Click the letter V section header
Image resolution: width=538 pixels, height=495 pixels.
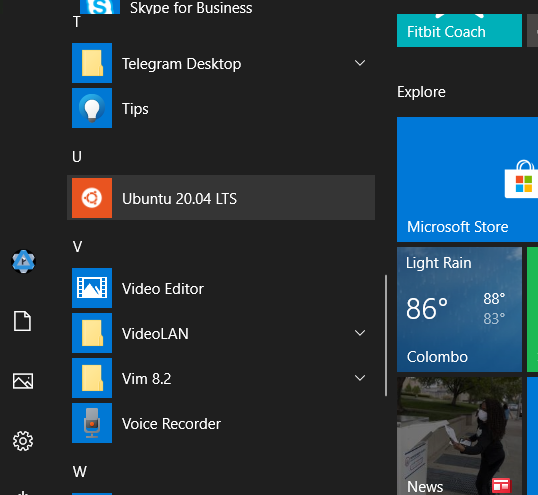click(x=77, y=247)
